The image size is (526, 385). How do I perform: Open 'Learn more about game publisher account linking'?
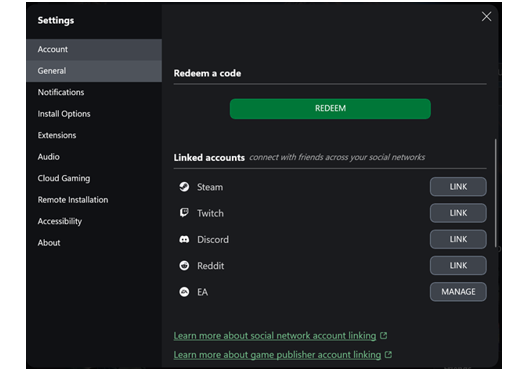tap(277, 355)
